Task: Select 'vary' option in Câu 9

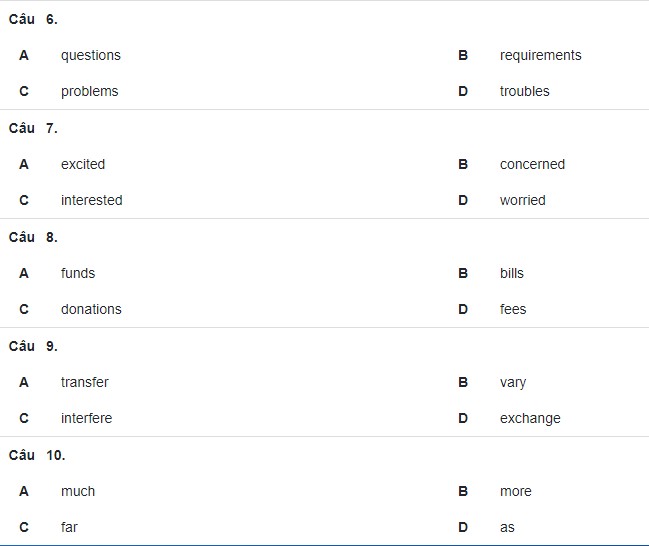Action: pyautogui.click(x=513, y=383)
